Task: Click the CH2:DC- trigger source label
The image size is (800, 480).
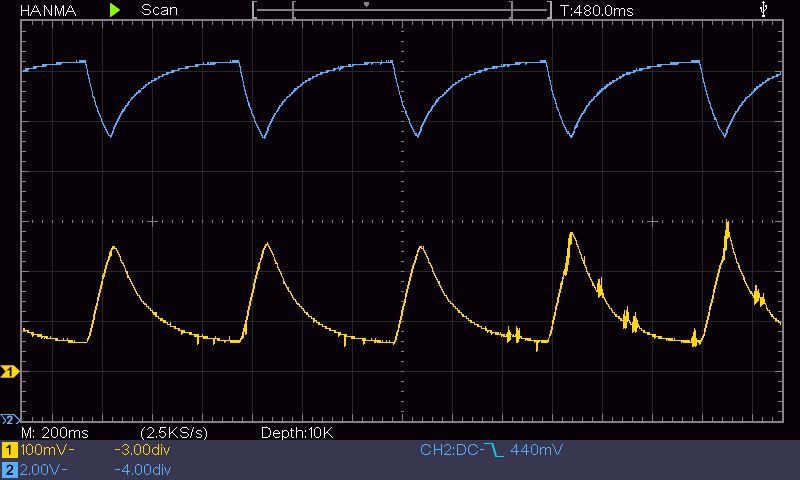Action: point(451,450)
